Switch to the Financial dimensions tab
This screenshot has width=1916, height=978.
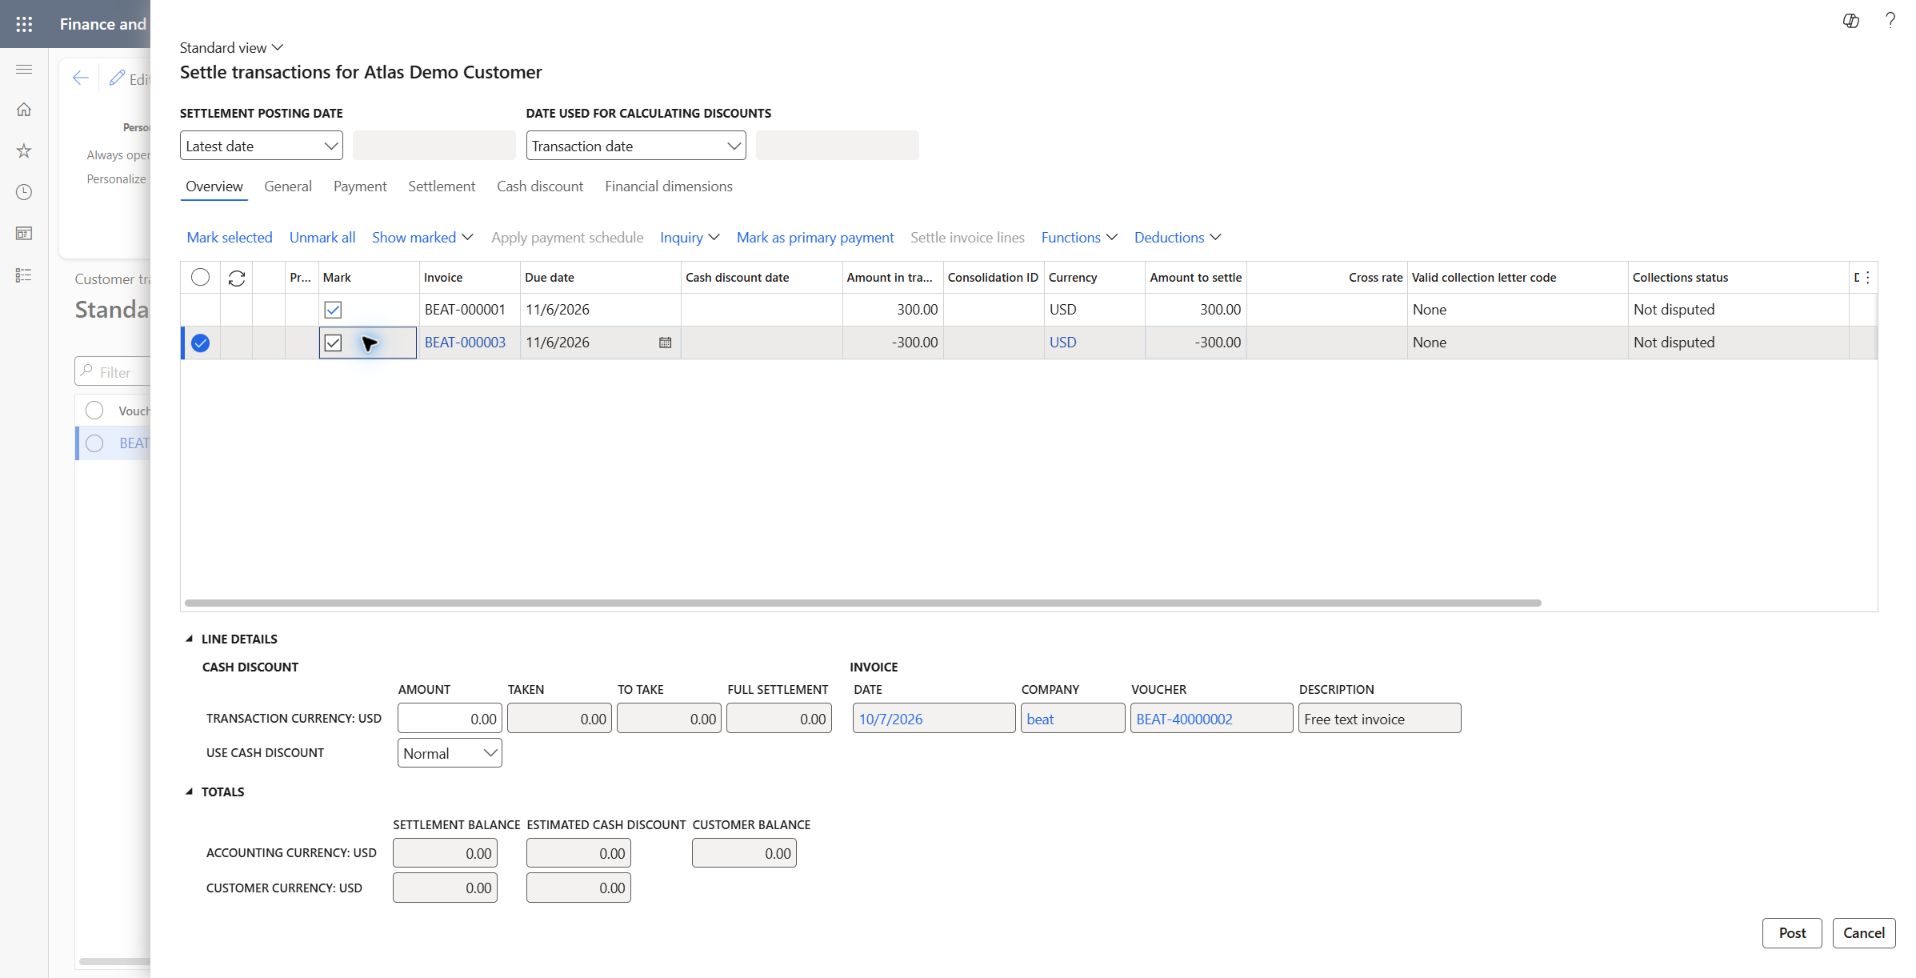668,187
